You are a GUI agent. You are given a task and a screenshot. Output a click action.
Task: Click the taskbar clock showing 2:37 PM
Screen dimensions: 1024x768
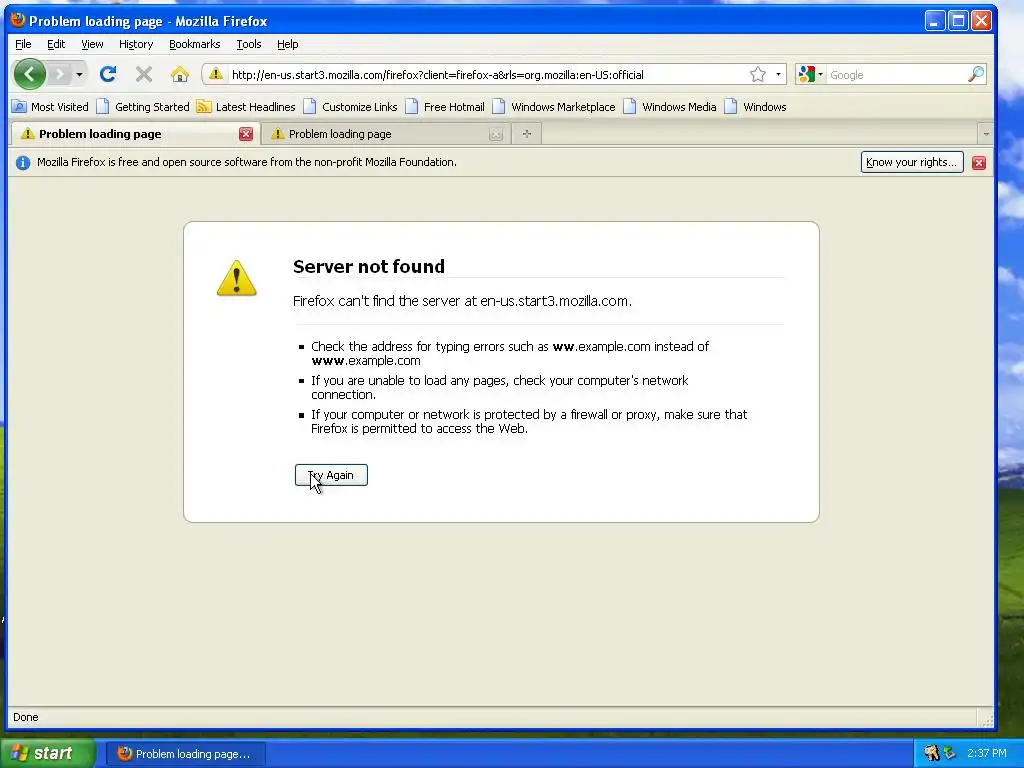(987, 753)
